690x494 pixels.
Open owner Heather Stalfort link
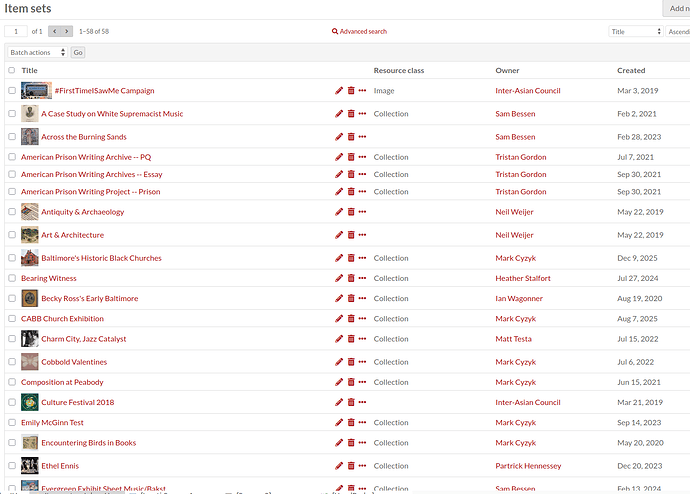coord(523,278)
